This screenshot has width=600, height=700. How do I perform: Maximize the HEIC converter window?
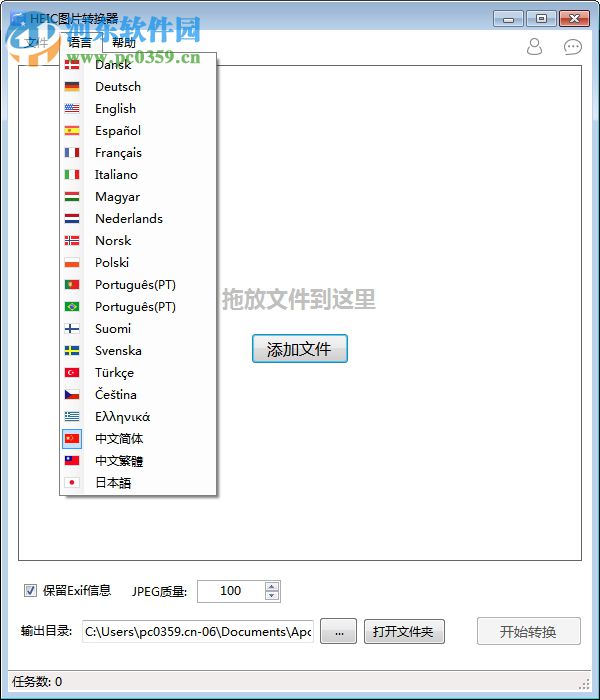pyautogui.click(x=541, y=19)
